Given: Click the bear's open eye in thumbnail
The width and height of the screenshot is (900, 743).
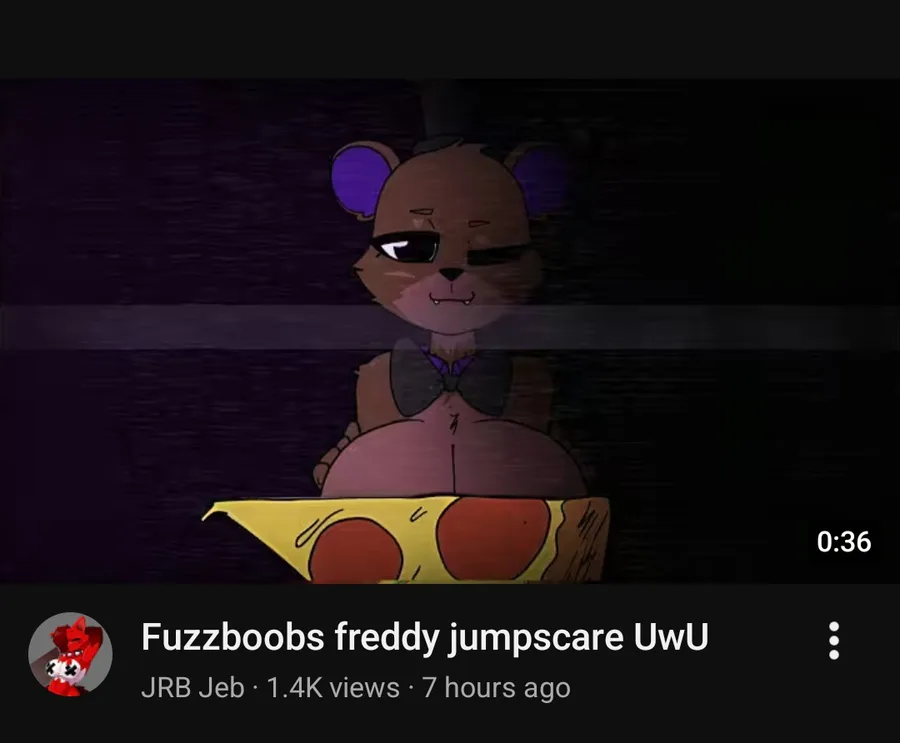Looking at the screenshot, I should click(x=406, y=248).
